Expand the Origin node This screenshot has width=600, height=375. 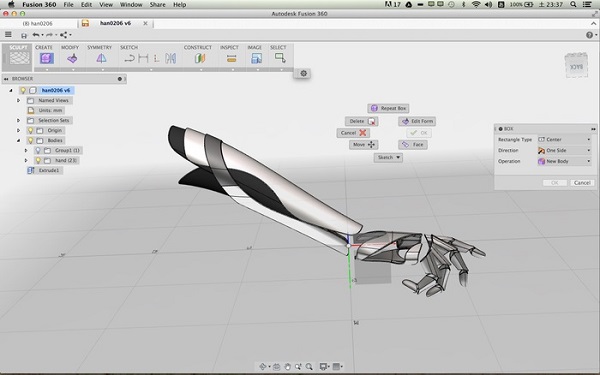tap(18, 130)
